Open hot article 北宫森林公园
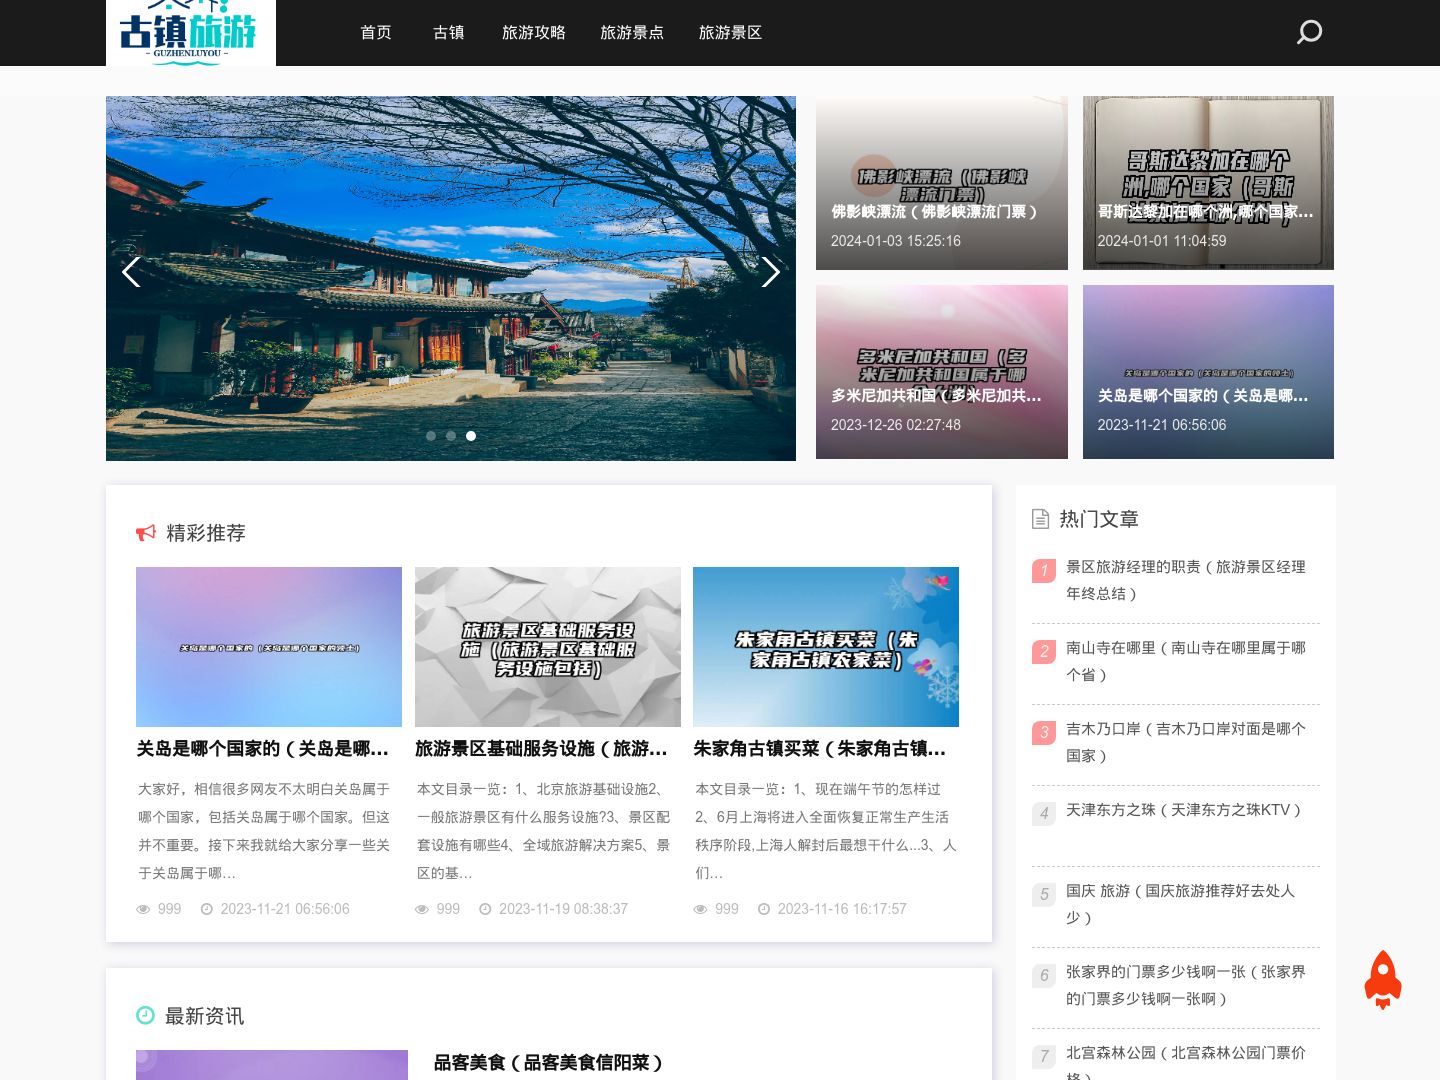 1186,1062
